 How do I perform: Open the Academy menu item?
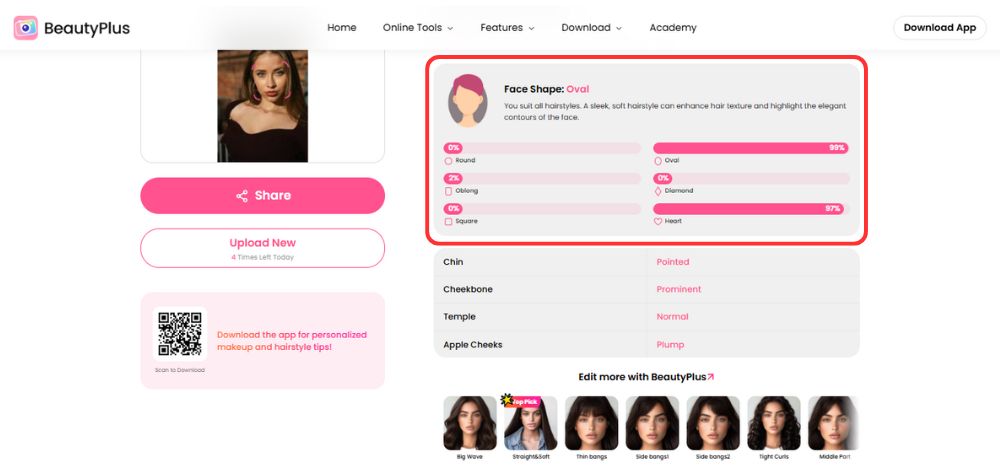pos(673,28)
